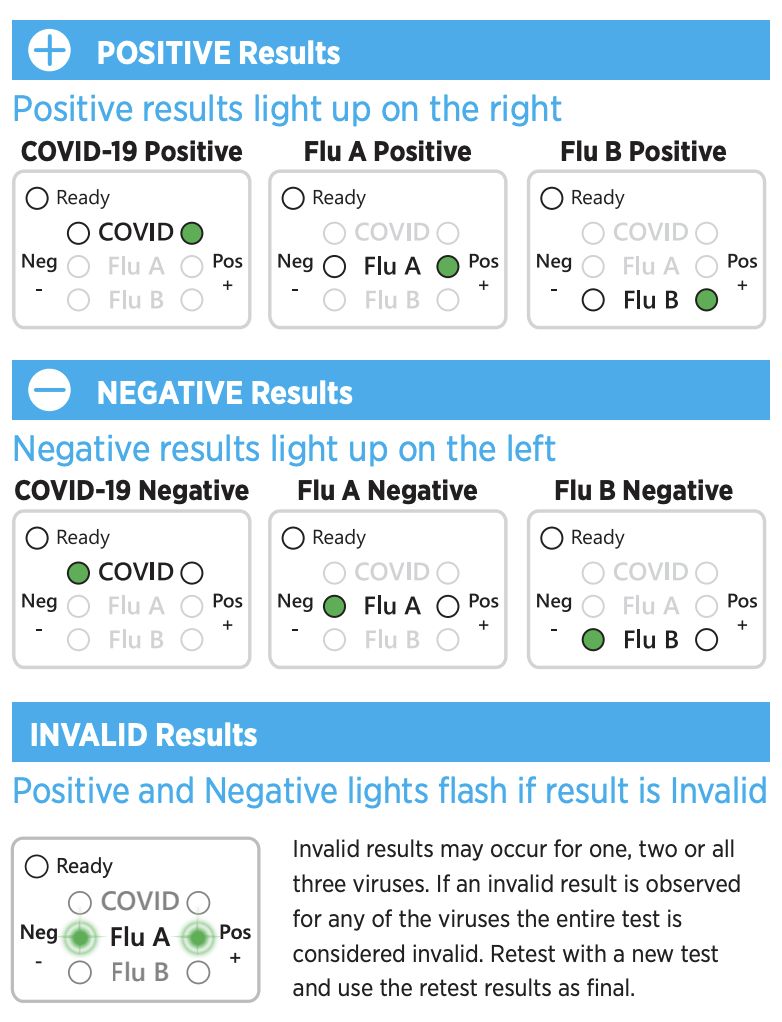Click green Flu A light in Flu A Negative panel
Viewport: 782px width, 1022px height.
point(335,606)
